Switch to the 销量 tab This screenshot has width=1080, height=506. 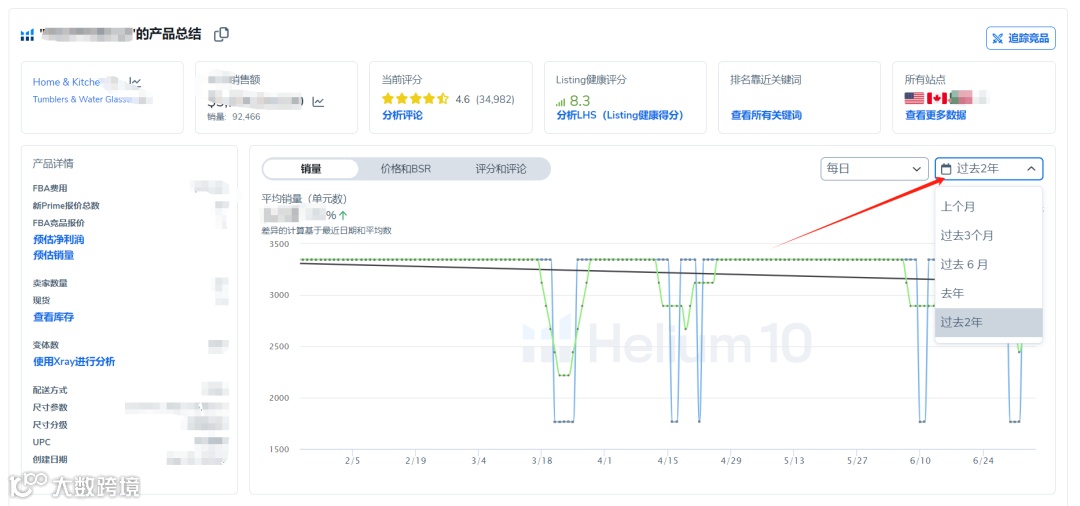point(311,169)
